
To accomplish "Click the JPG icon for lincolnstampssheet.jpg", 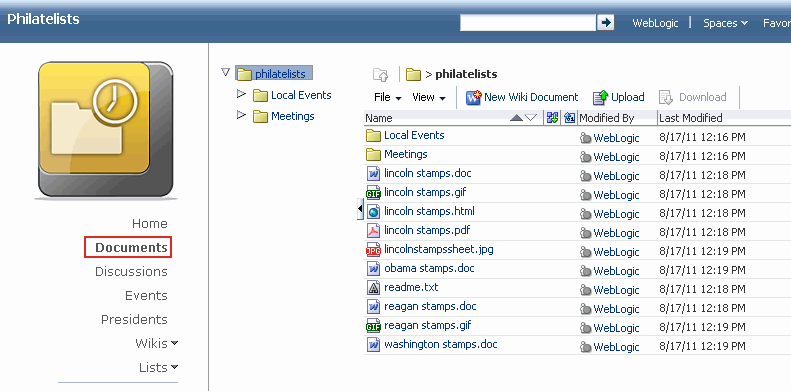I will (x=373, y=250).
